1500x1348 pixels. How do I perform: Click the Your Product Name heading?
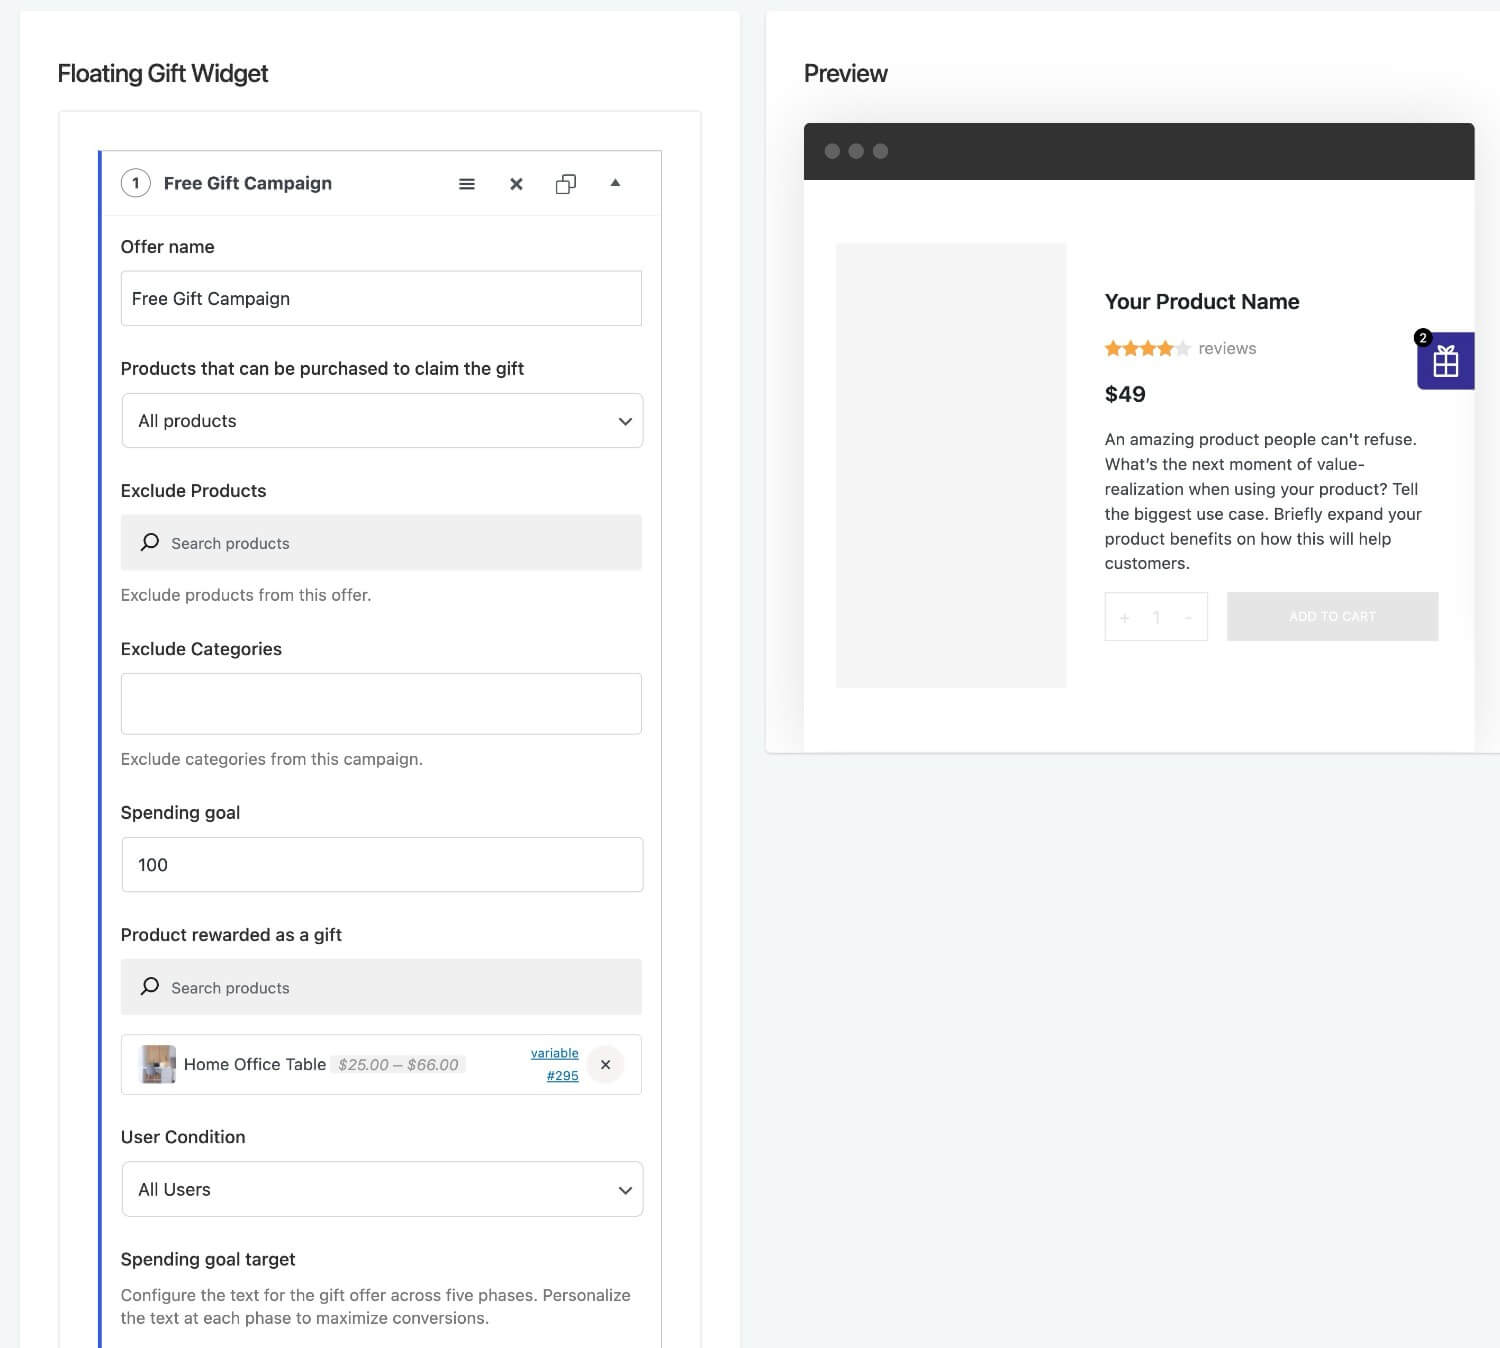[x=1202, y=302]
